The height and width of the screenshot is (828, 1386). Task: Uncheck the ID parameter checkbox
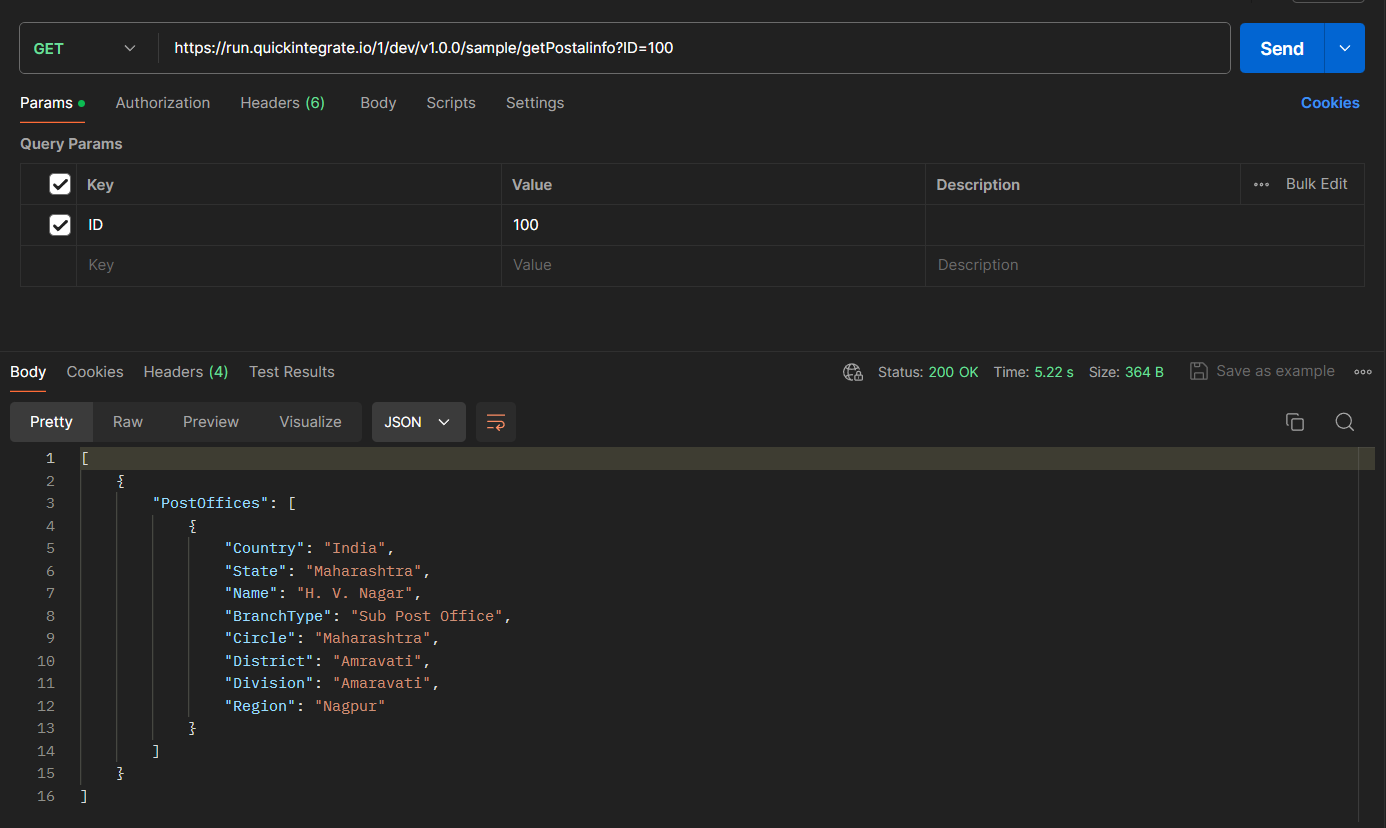(x=60, y=225)
